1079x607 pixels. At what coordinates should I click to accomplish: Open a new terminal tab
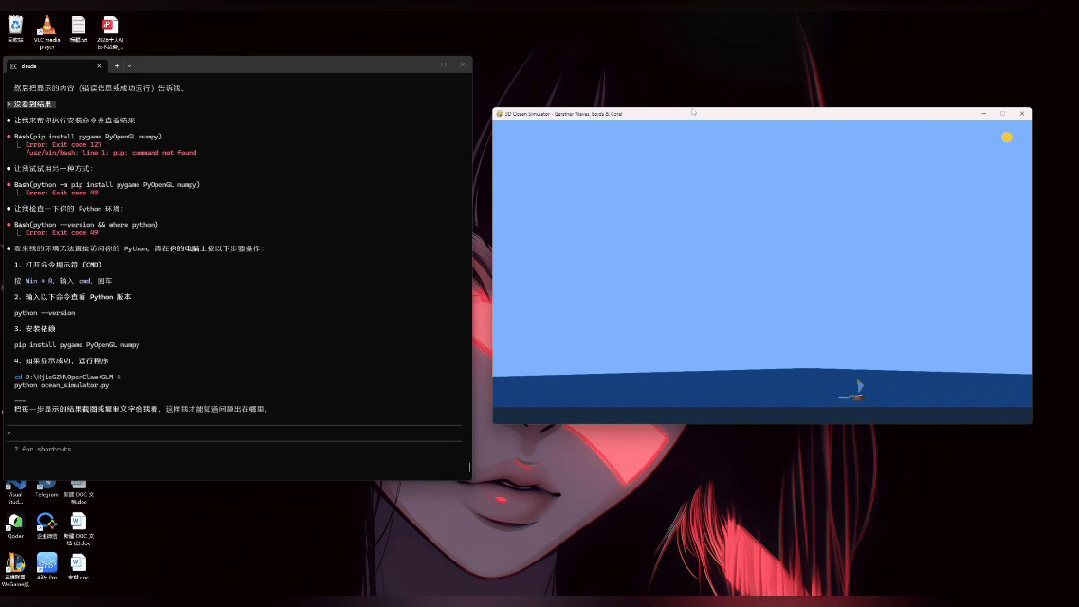tap(117, 66)
